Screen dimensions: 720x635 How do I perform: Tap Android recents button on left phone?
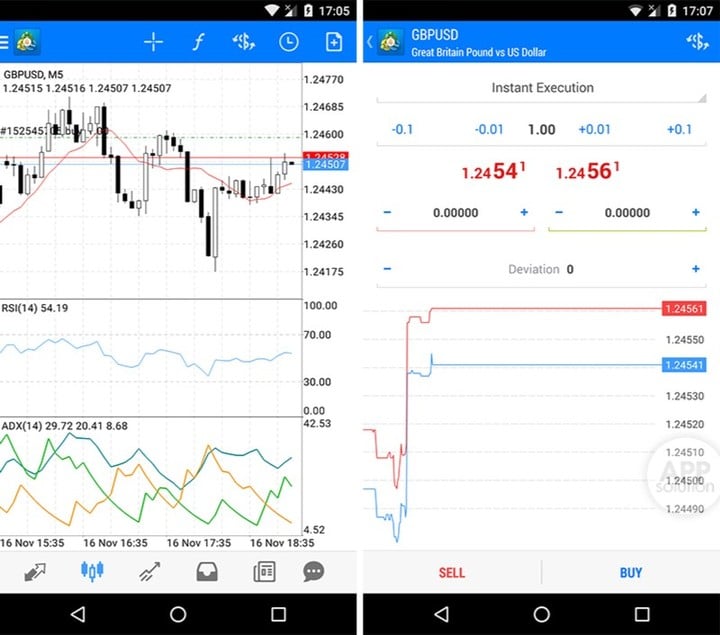pyautogui.click(x=278, y=614)
